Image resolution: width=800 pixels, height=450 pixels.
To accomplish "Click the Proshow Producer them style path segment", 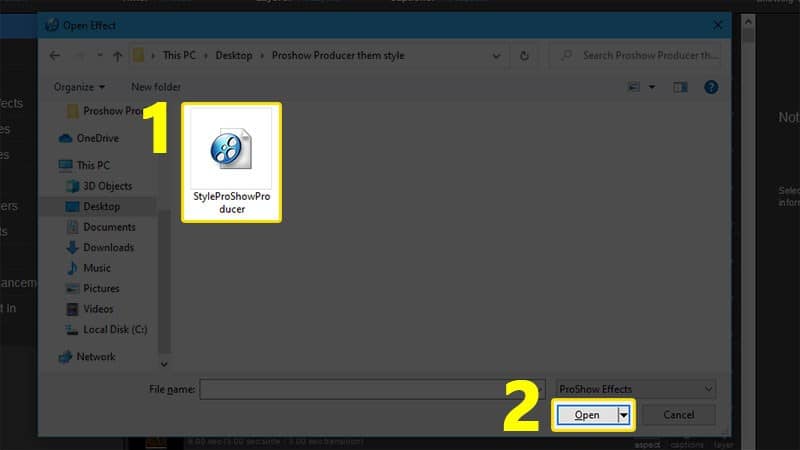I will (338, 55).
